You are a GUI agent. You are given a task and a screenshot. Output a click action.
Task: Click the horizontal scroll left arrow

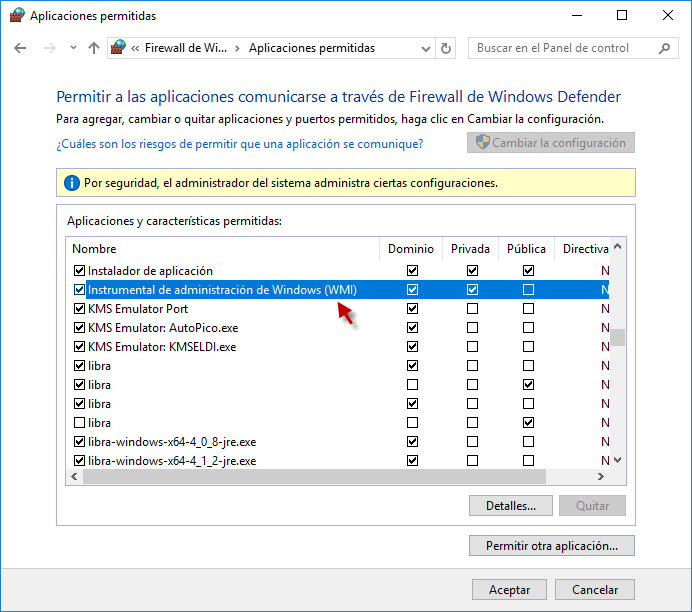[74, 477]
